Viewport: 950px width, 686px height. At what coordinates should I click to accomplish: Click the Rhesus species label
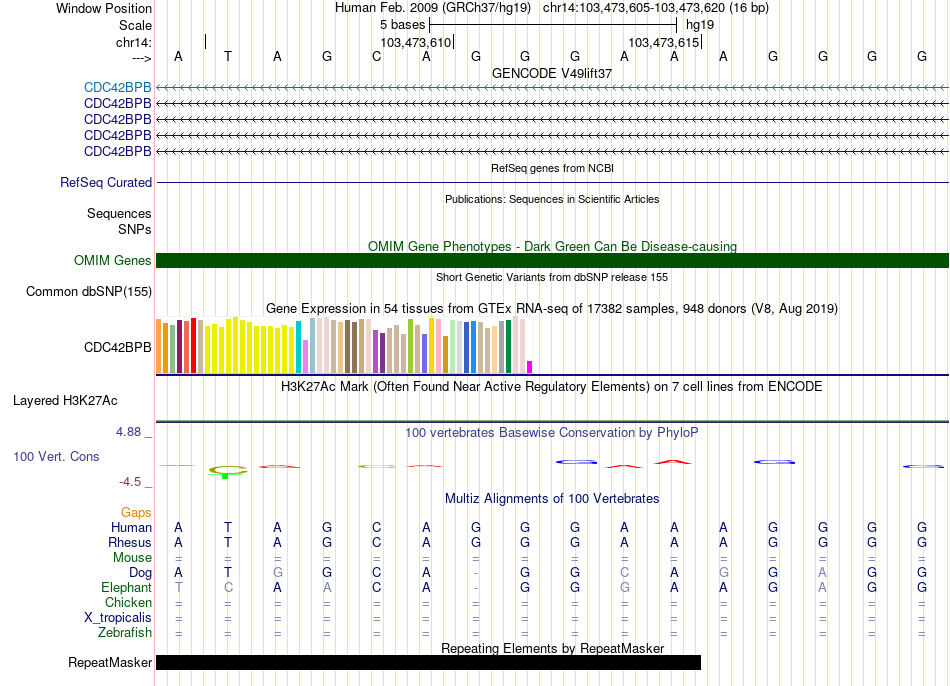tap(130, 542)
